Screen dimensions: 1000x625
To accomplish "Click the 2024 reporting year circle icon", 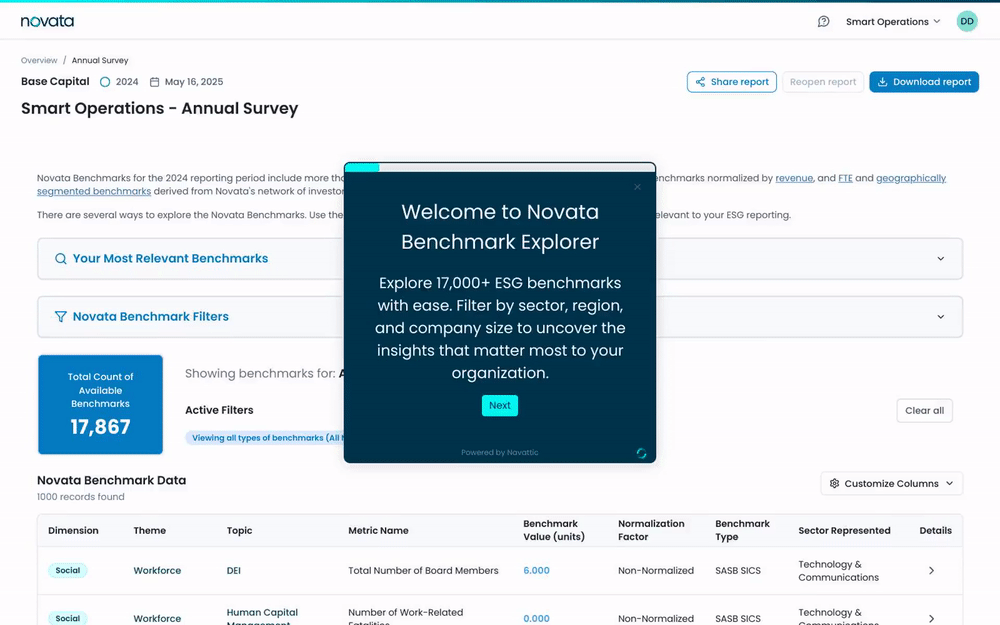I will [x=105, y=82].
